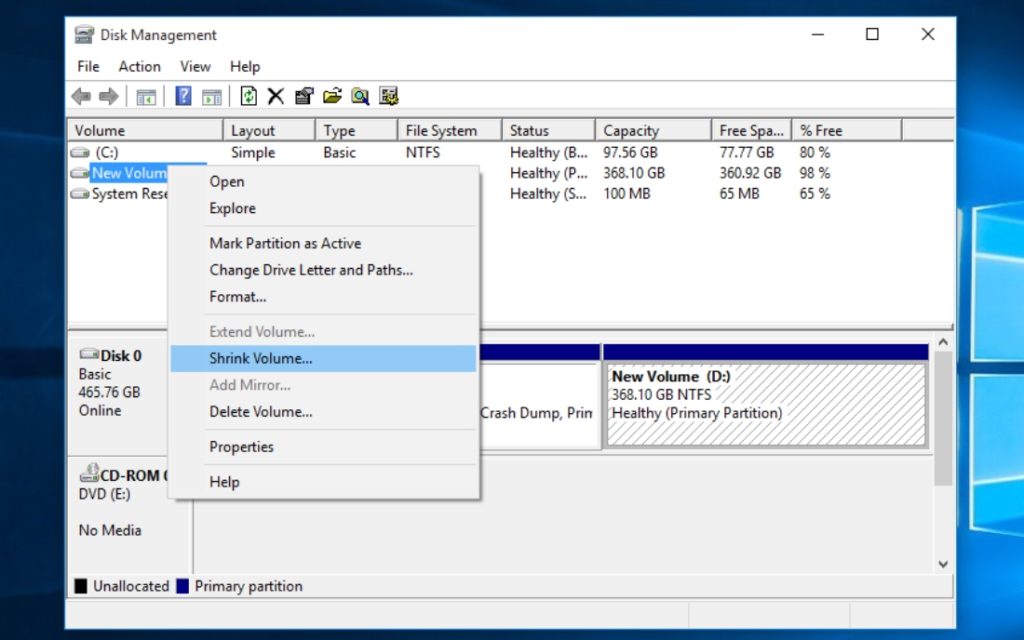Sort by the Capacity column header
The width and height of the screenshot is (1024, 640).
(x=654, y=131)
